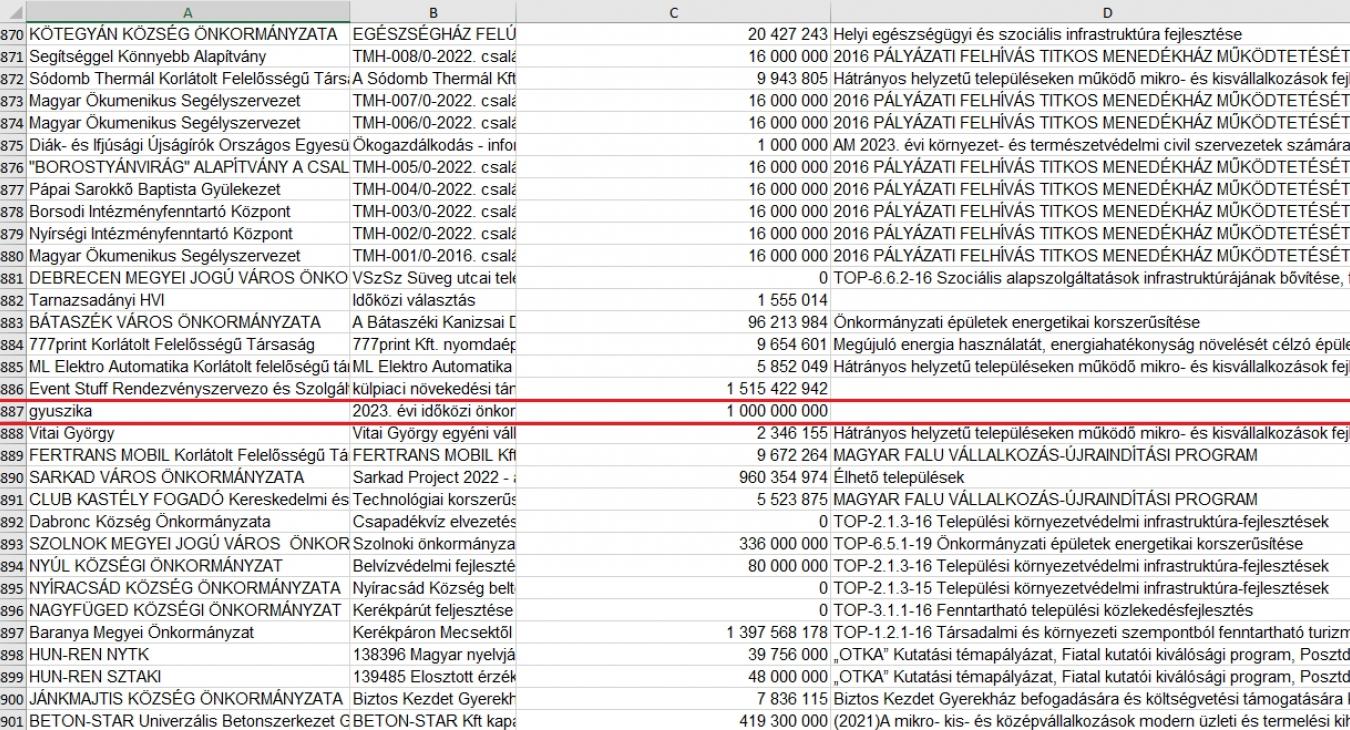The height and width of the screenshot is (730, 1350).
Task: Select amount 1 555 014
Action: tap(673, 300)
